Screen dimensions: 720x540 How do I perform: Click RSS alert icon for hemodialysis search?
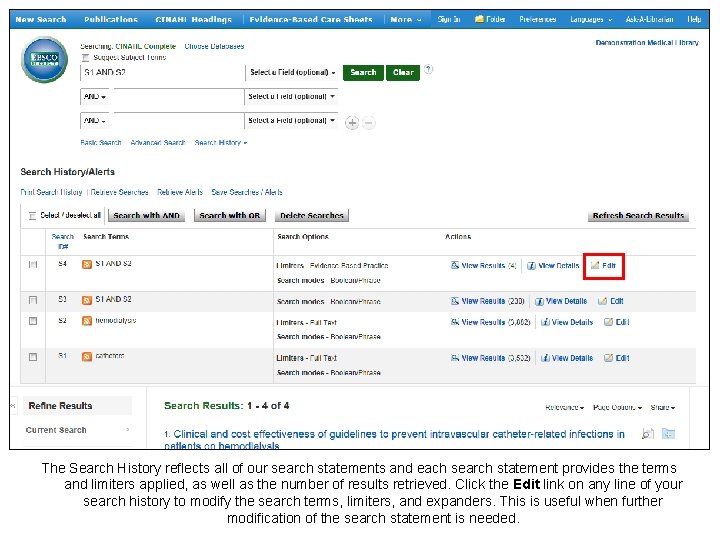[87, 321]
